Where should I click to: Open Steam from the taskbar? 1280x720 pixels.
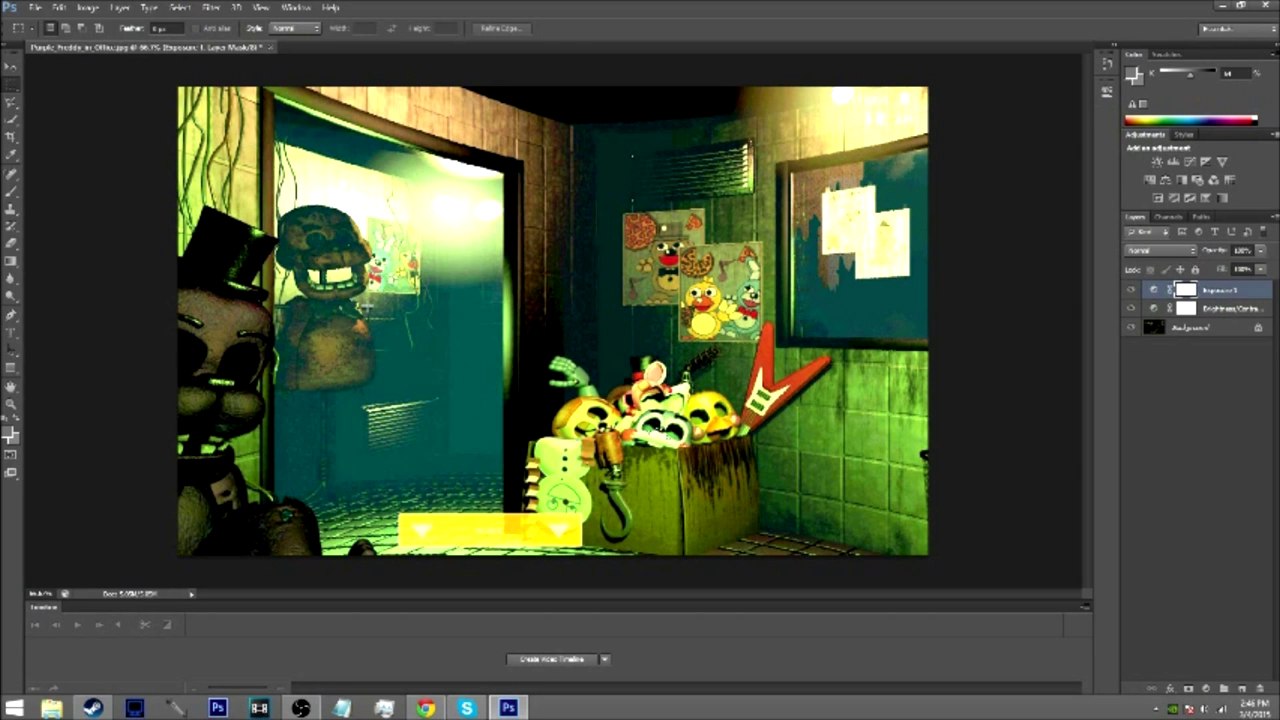point(93,708)
